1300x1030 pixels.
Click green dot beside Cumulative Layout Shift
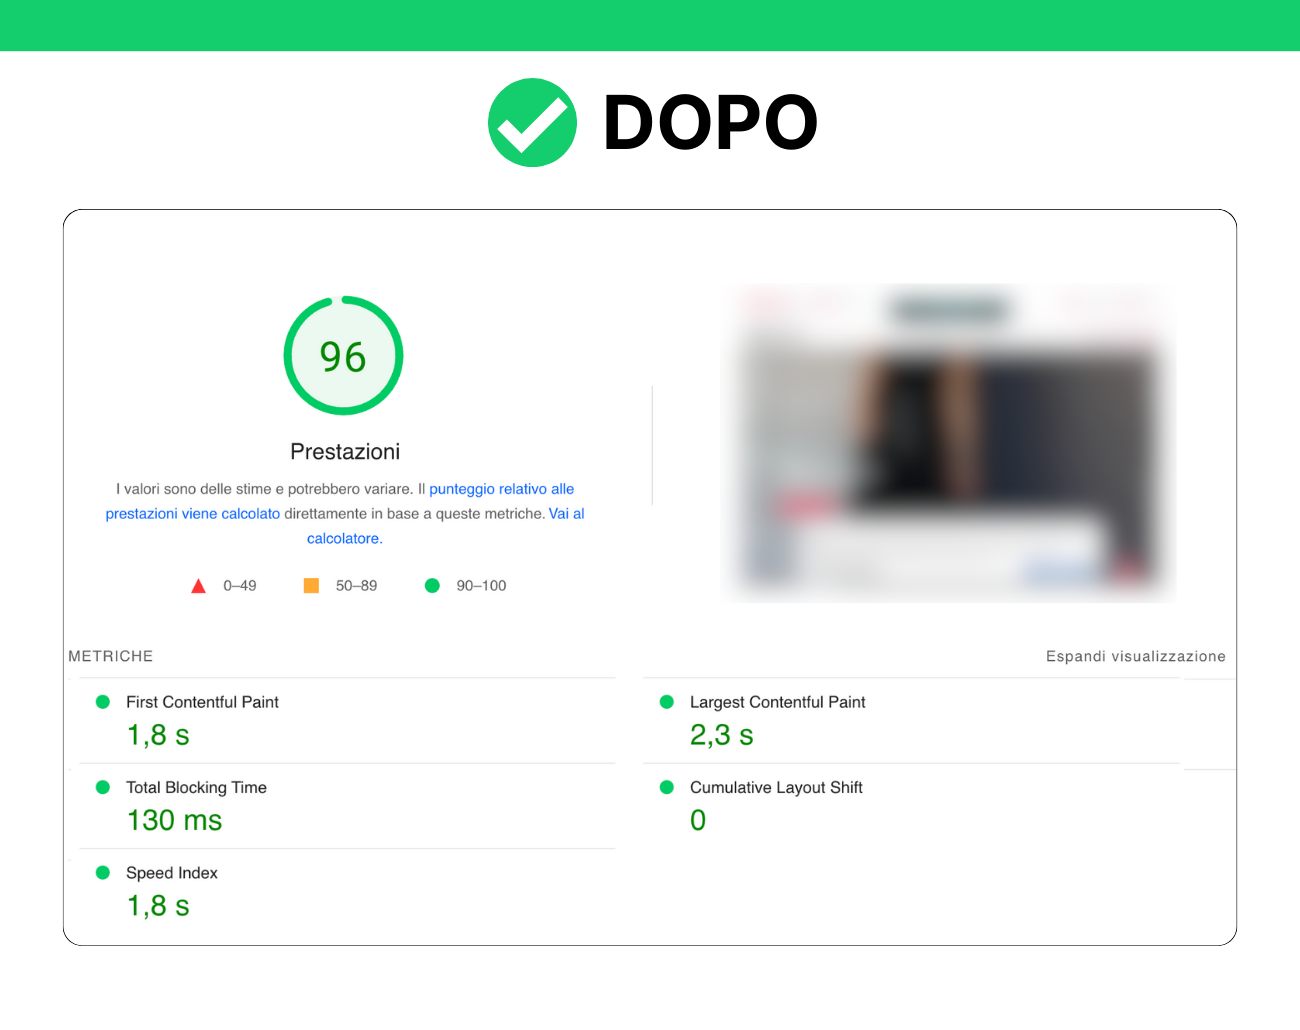pos(667,787)
